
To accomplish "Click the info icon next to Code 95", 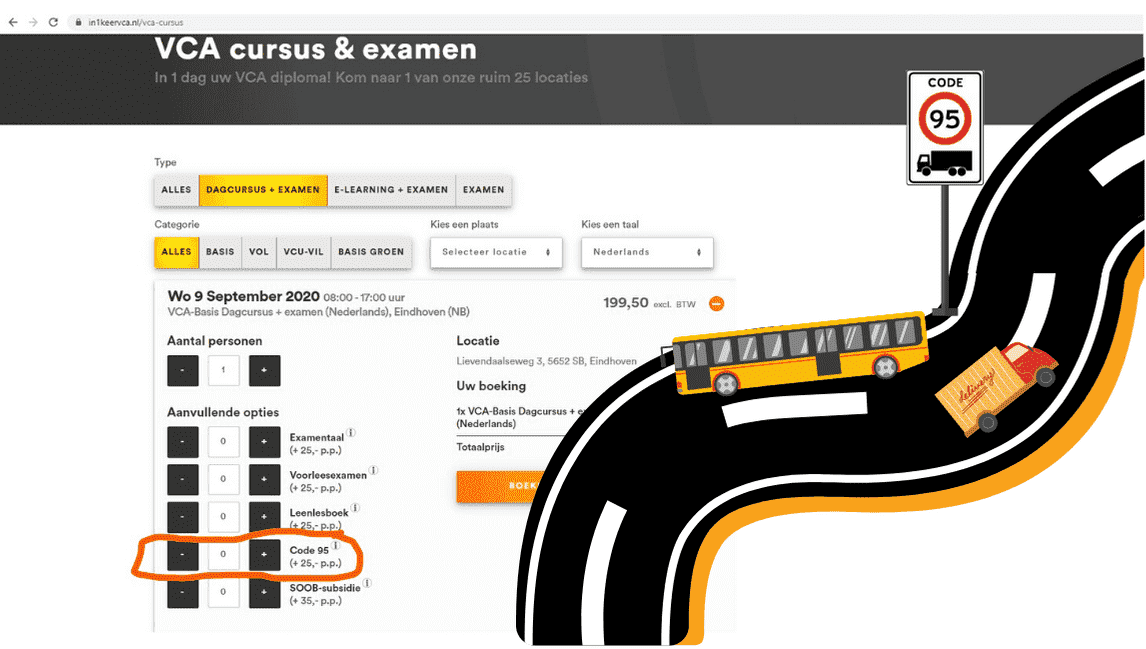I will (x=336, y=546).
